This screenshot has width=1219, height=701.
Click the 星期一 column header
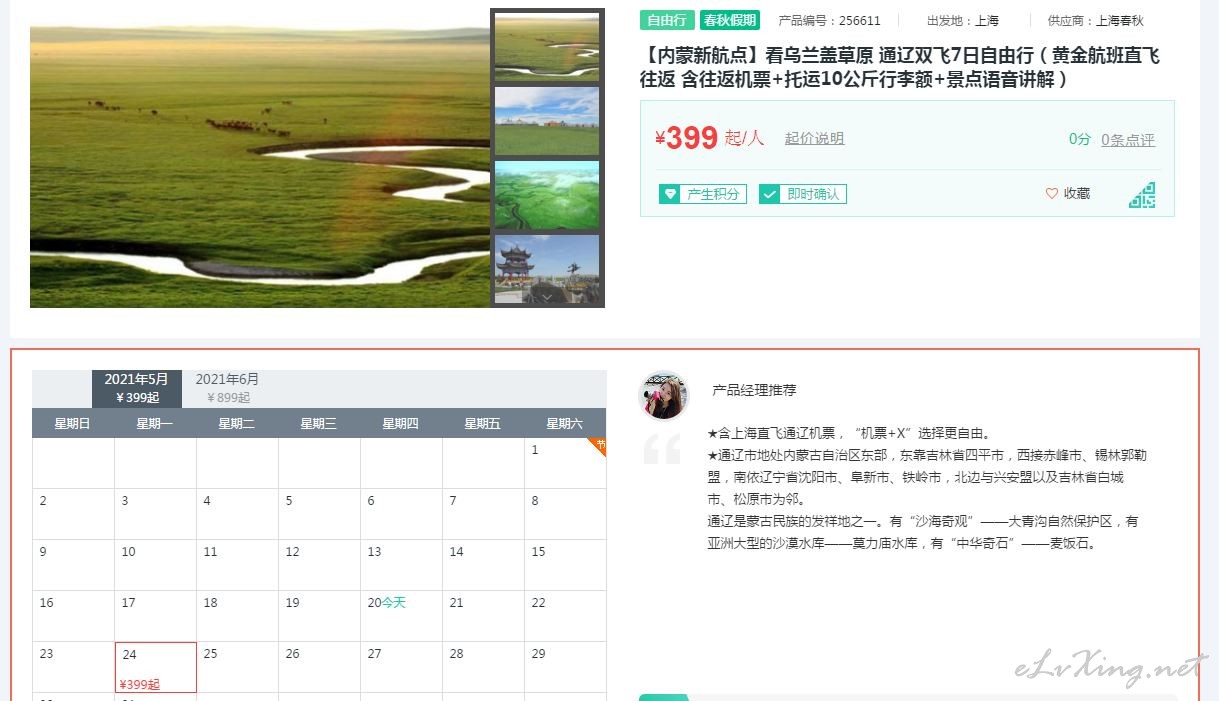click(155, 423)
